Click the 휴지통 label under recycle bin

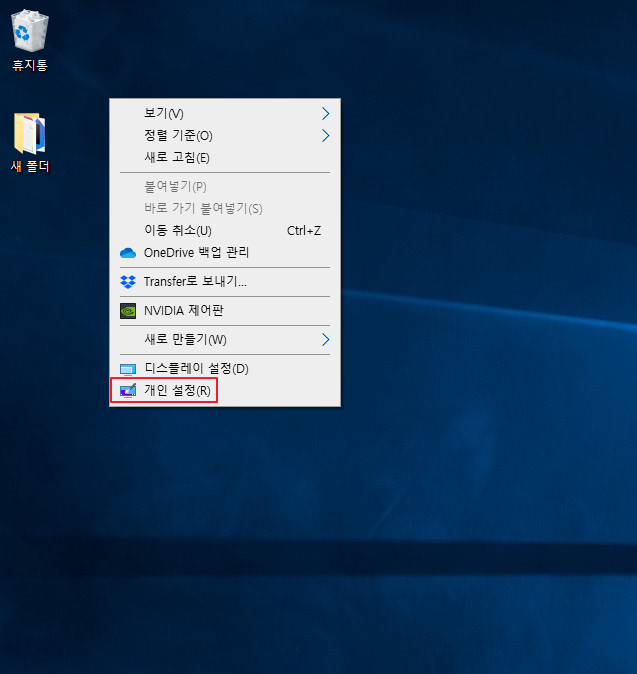coord(30,65)
